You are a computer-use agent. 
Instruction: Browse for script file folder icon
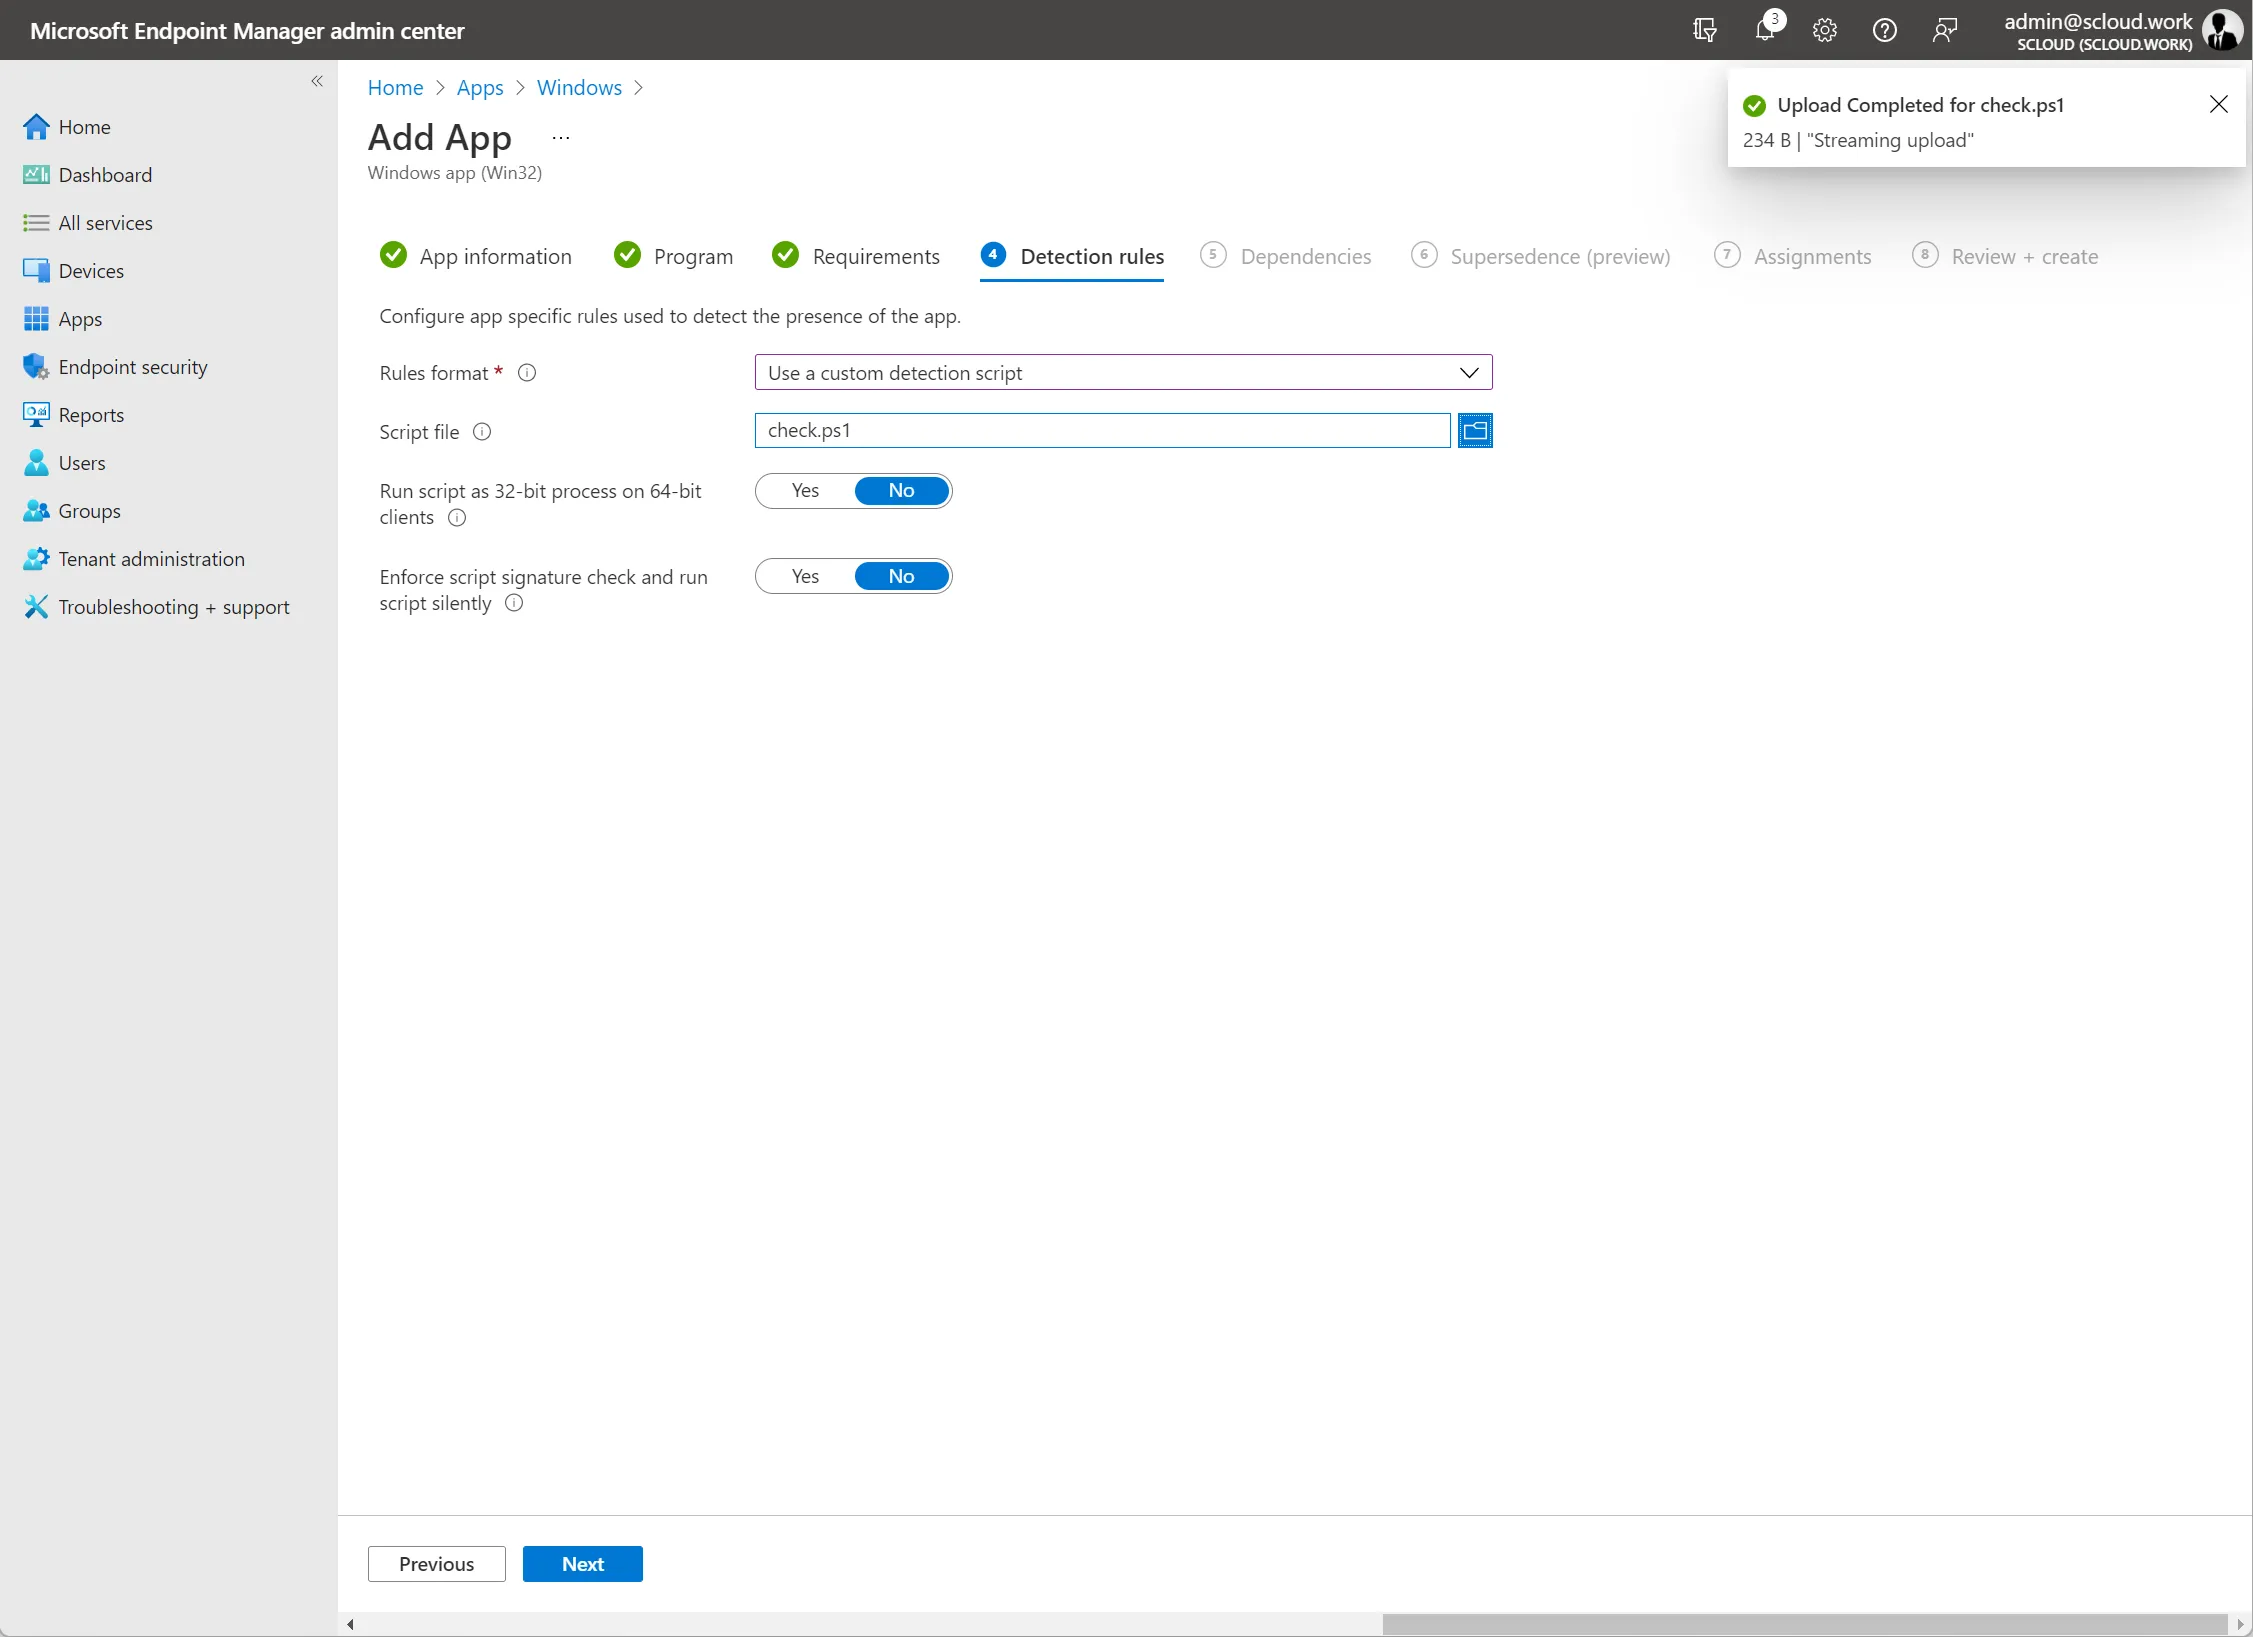1475,431
